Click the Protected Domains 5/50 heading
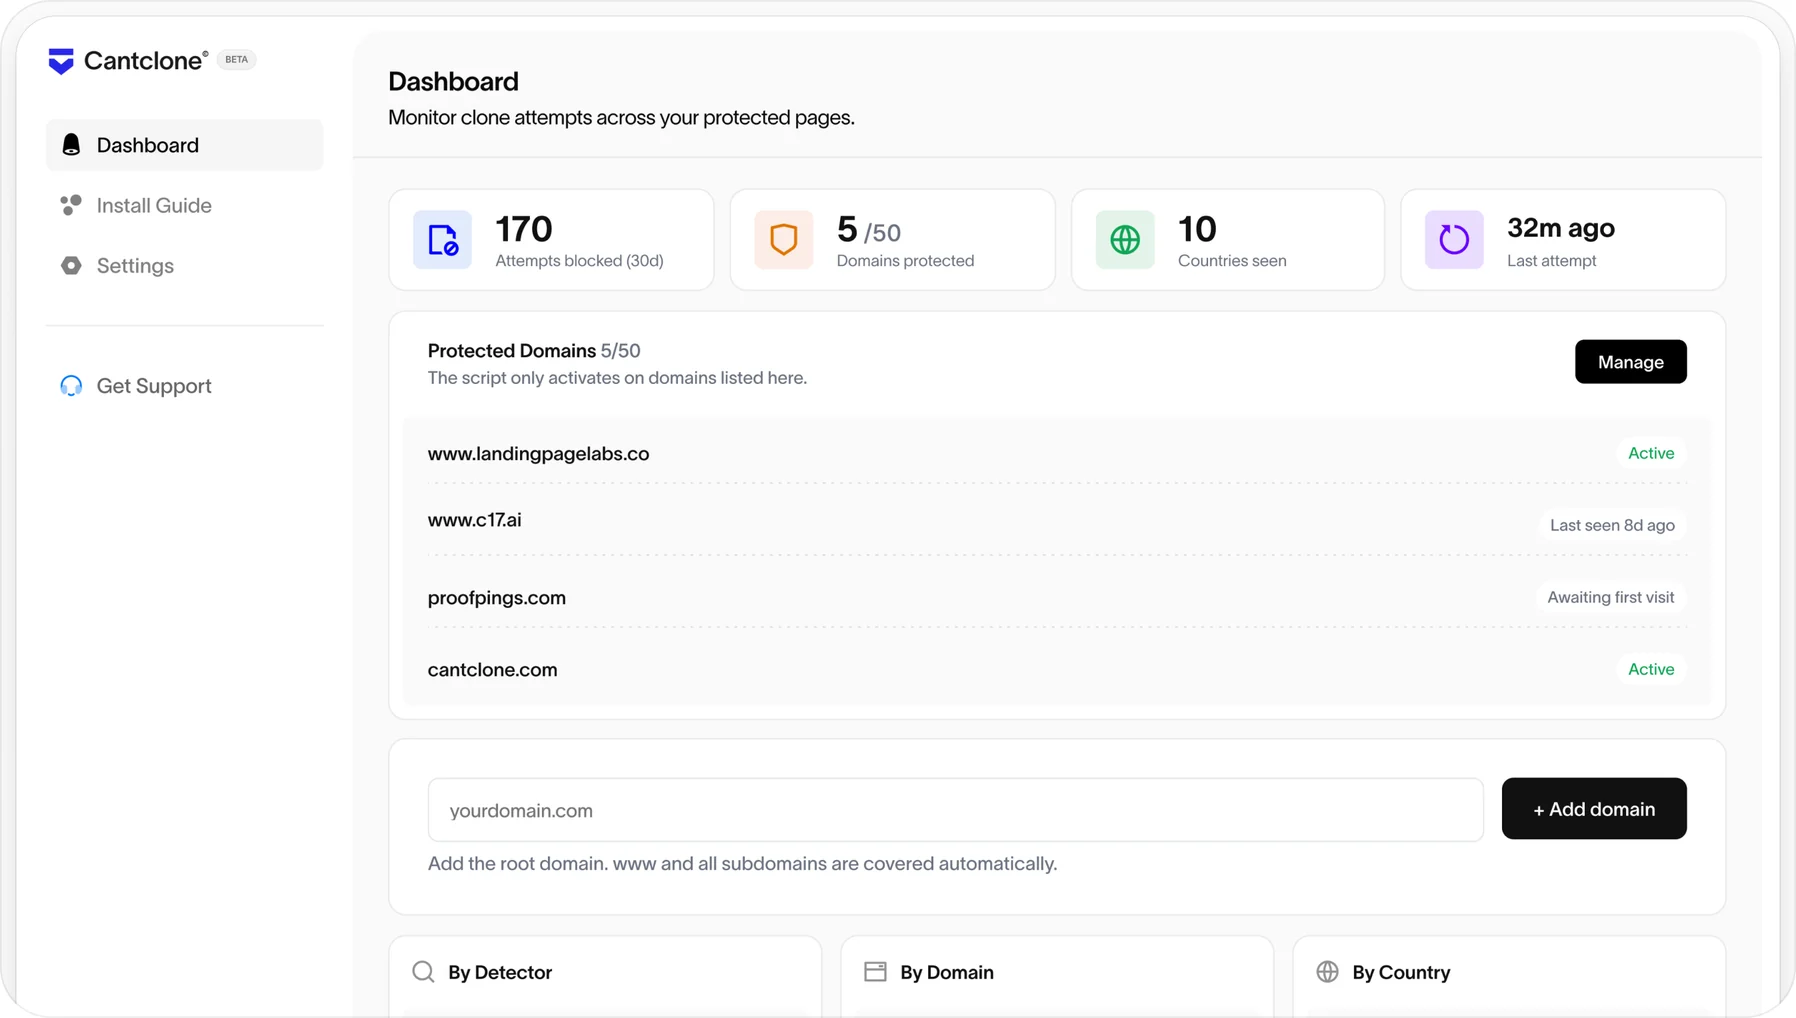This screenshot has height=1018, width=1796. tap(534, 351)
